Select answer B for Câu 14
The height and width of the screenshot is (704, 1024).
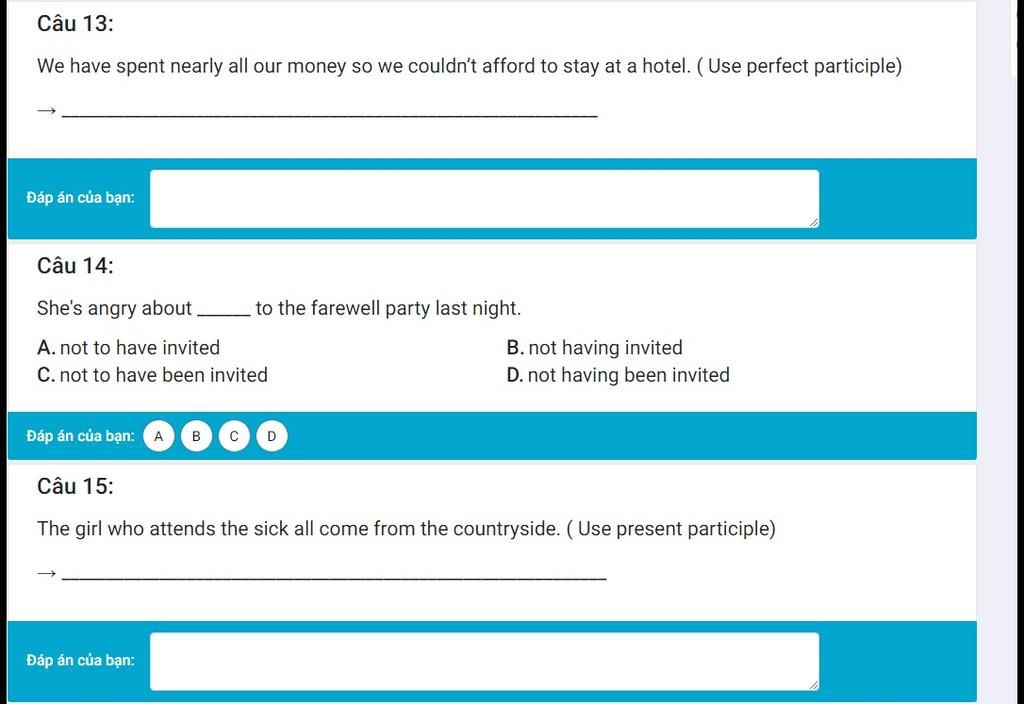[196, 436]
